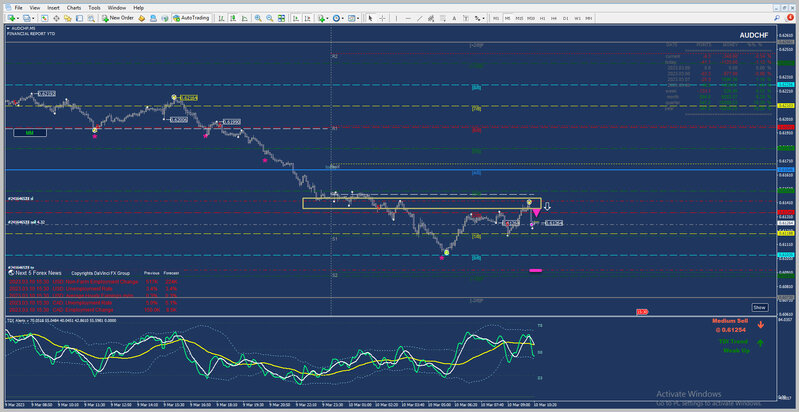
Task: Open the Strategy Tester magnifier icon
Action: pyautogui.click(x=91, y=18)
